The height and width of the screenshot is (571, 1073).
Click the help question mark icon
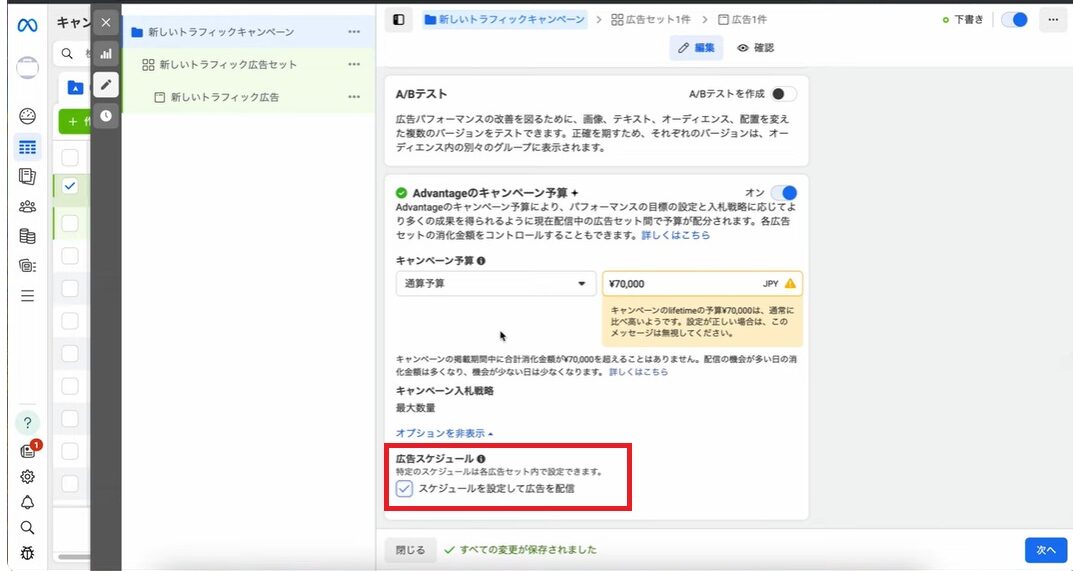click(28, 422)
